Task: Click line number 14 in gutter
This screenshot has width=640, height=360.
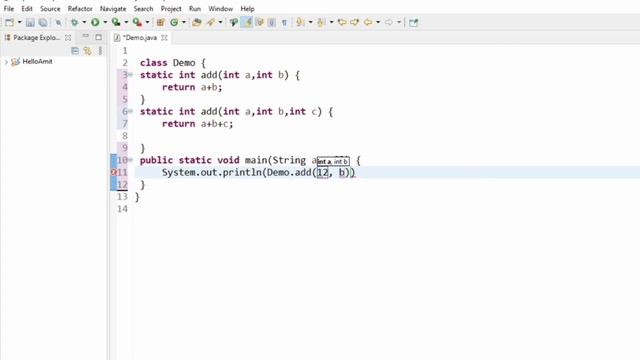Action: 122,209
